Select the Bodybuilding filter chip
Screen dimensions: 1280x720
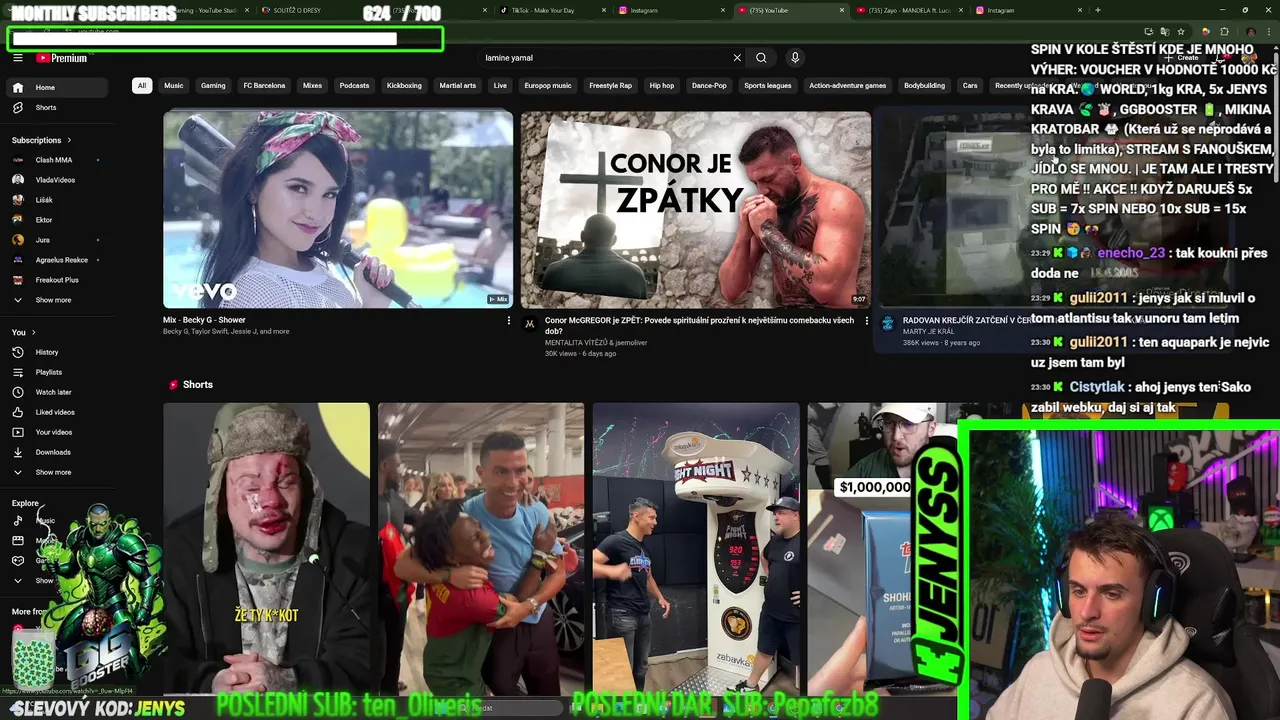coord(924,86)
